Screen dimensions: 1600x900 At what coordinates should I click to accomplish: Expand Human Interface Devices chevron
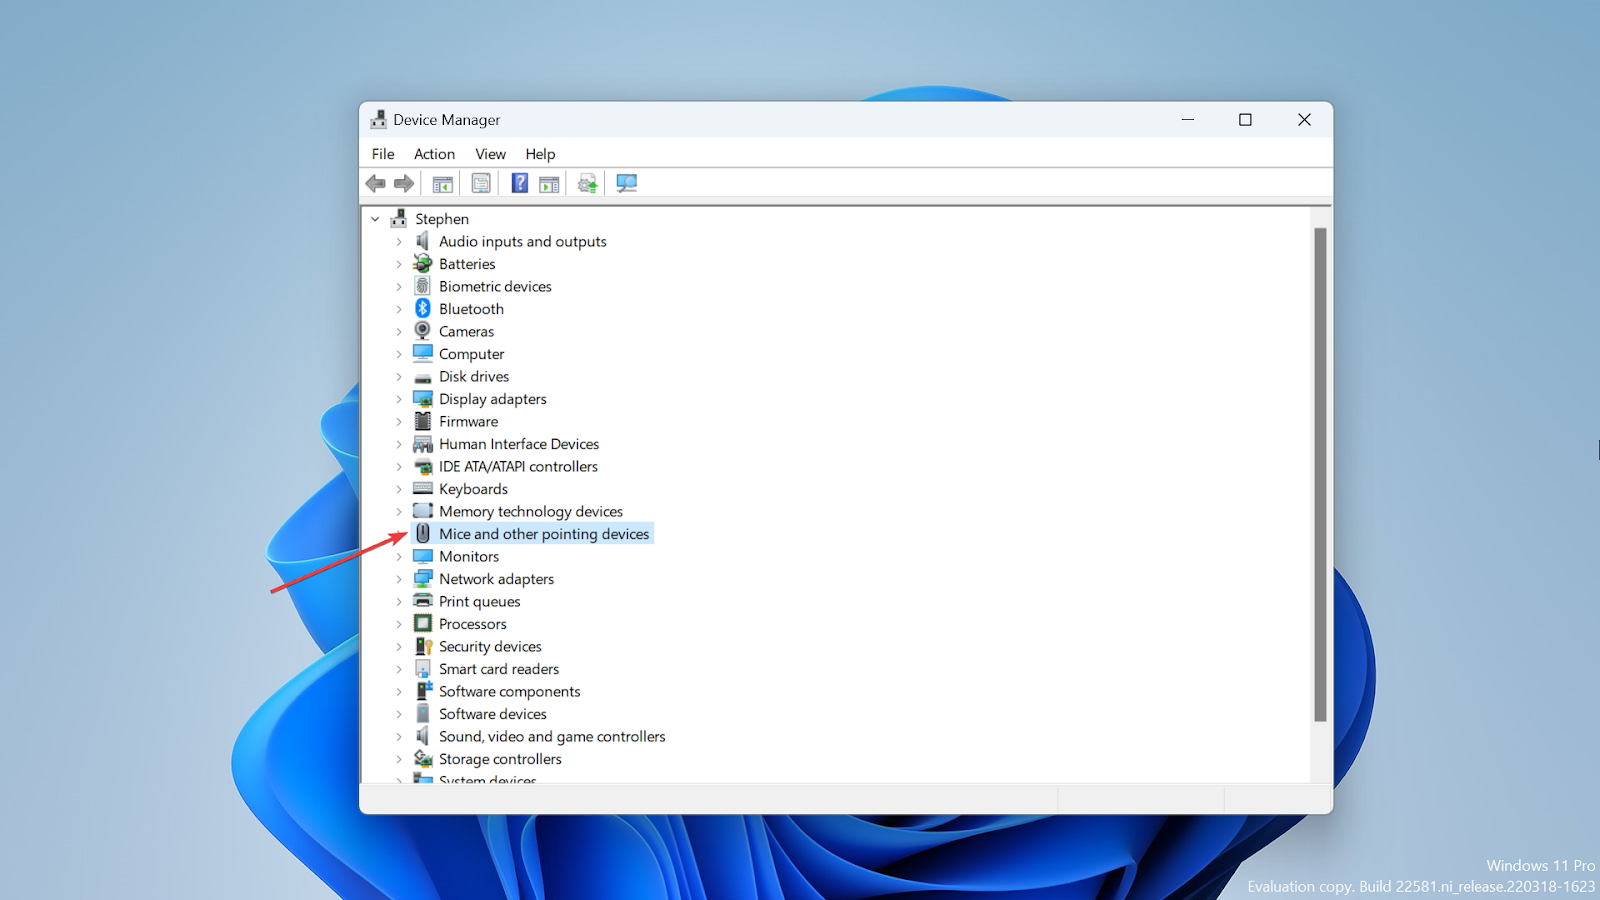(399, 444)
